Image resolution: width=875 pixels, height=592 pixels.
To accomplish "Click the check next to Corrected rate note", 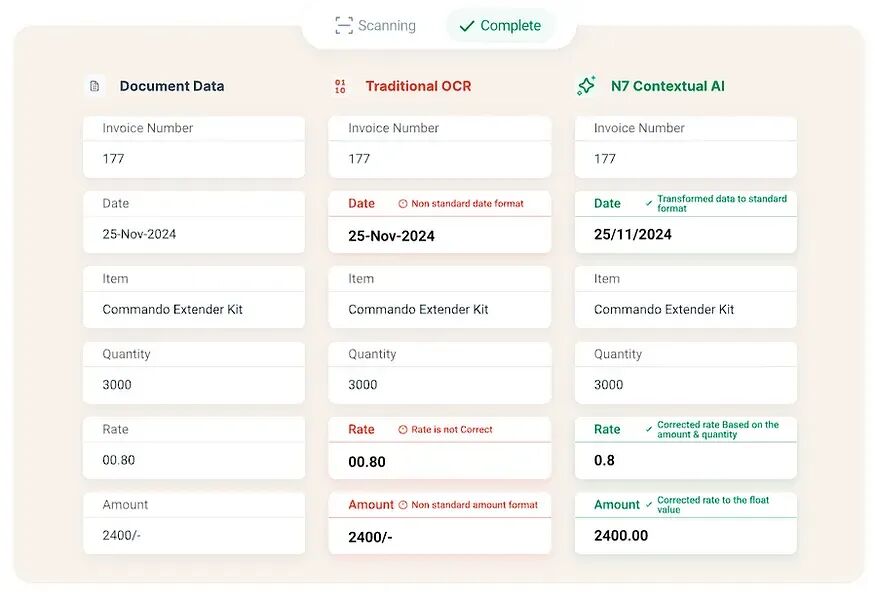I will [x=649, y=430].
